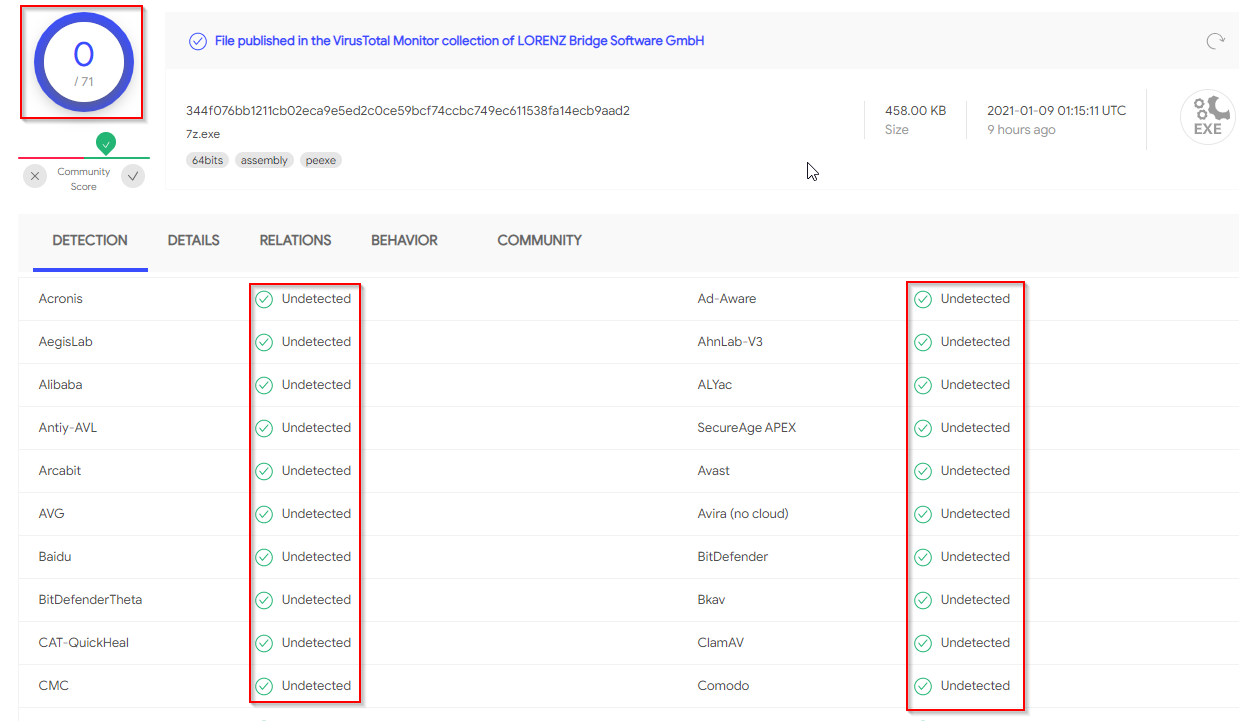Click the Undetected check icon for Avast
The image size is (1239, 721).
click(923, 471)
